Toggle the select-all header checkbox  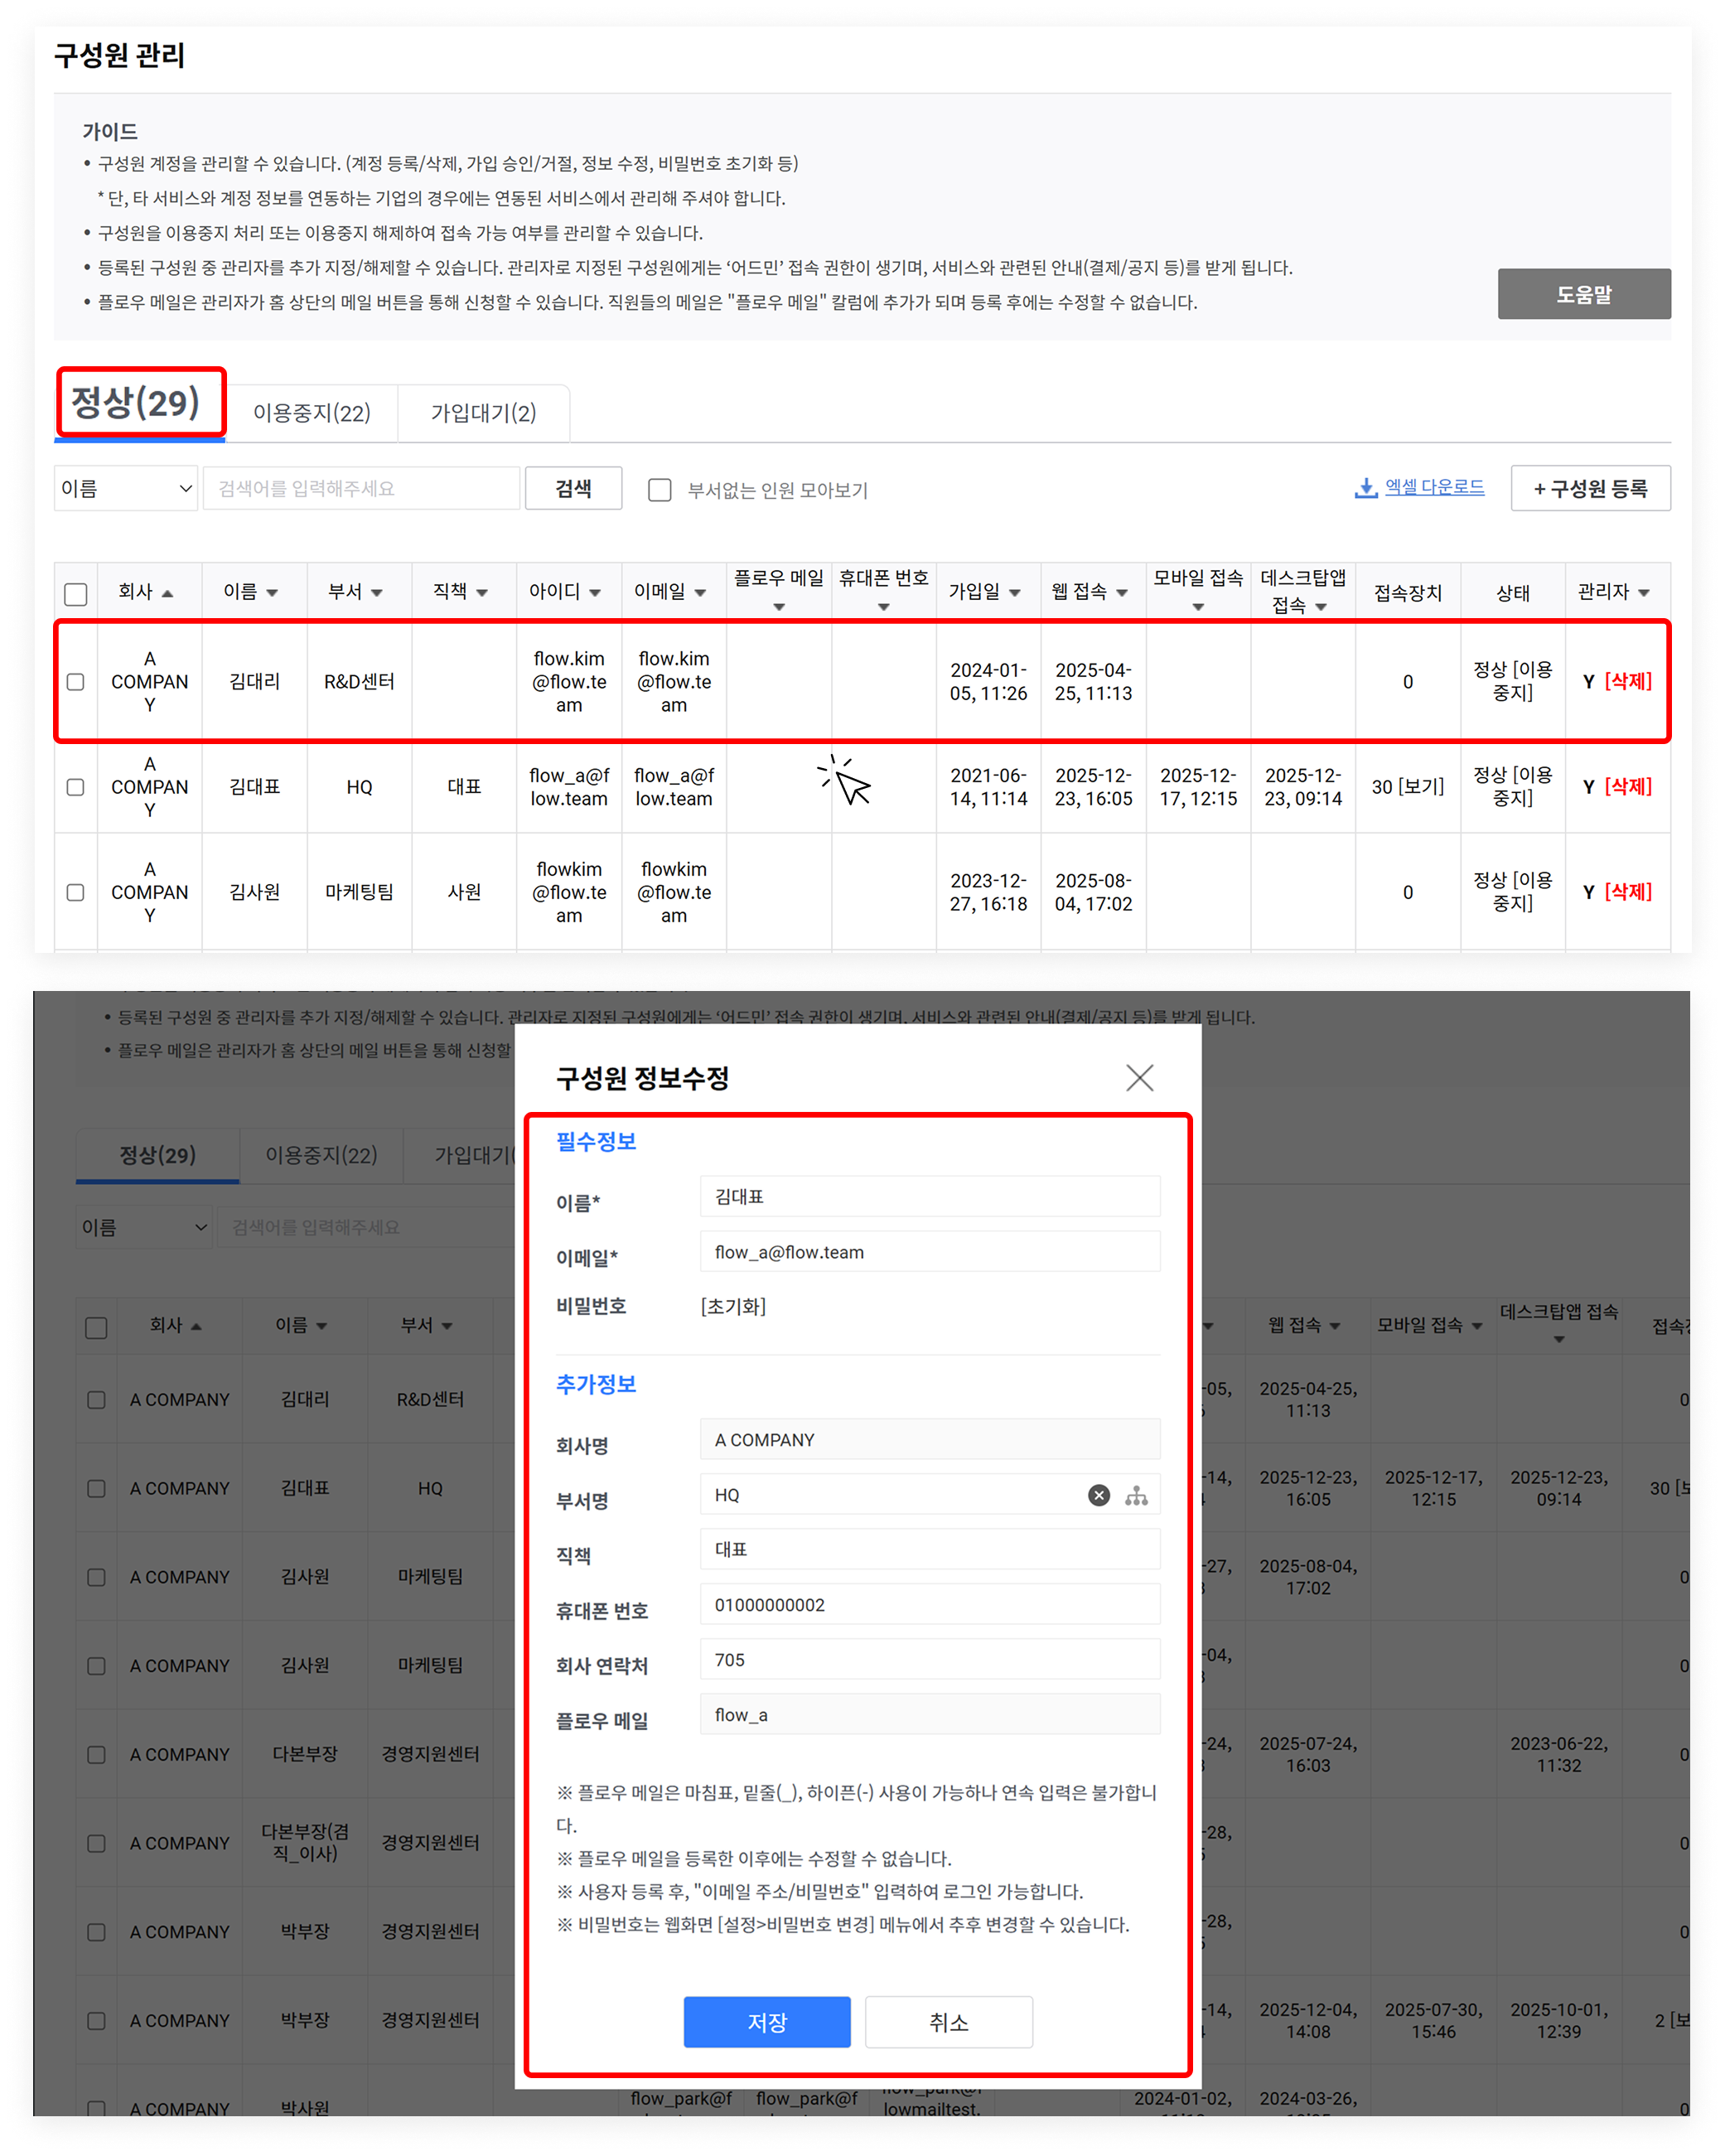pyautogui.click(x=75, y=594)
